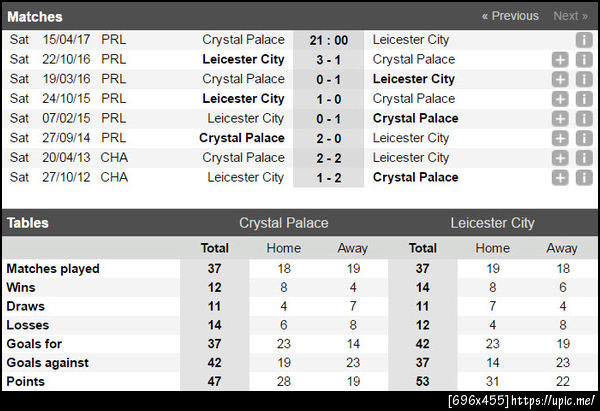The width and height of the screenshot is (600, 411).
Task: Open info icon for the 22/10/16 match
Action: [583, 60]
